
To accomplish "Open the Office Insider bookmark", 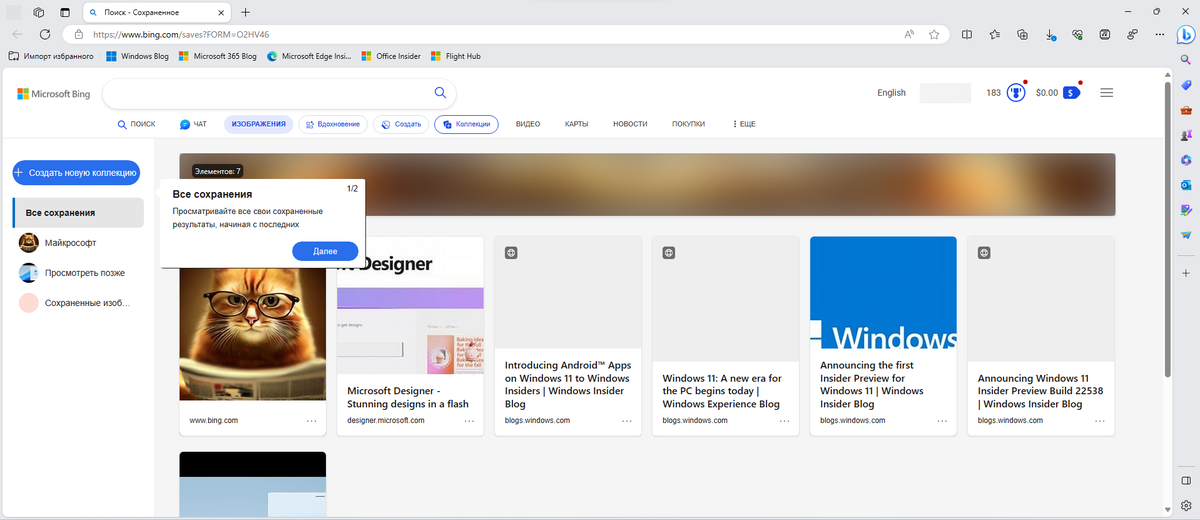I will point(391,56).
